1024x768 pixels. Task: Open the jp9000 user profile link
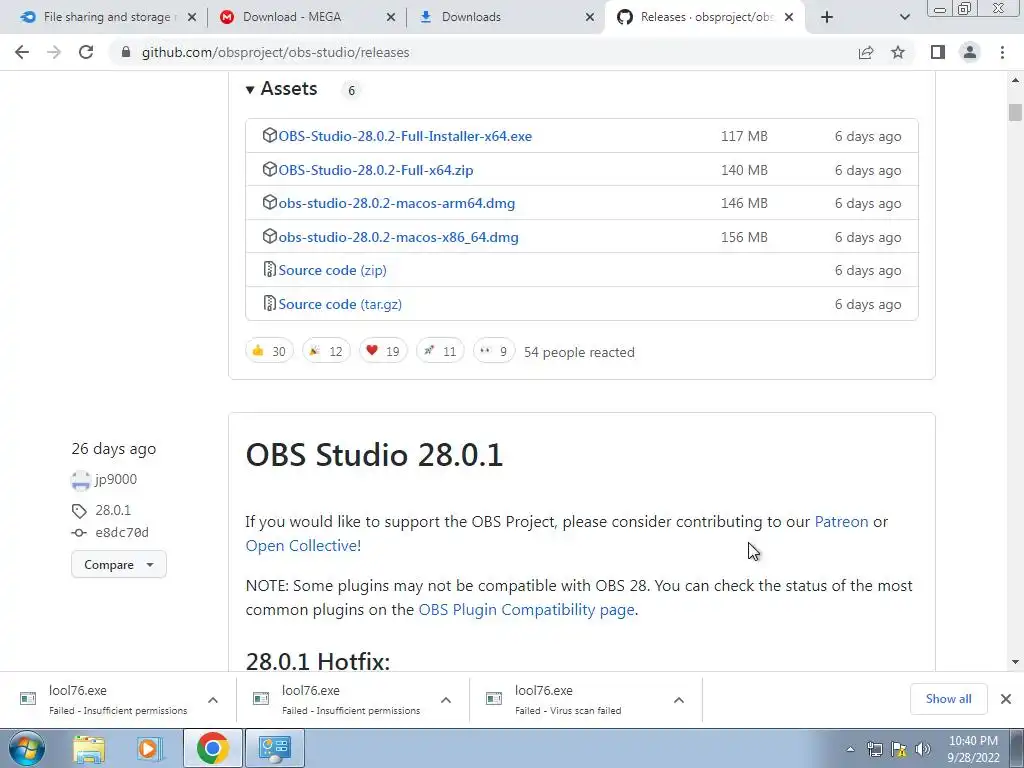[x=116, y=479]
